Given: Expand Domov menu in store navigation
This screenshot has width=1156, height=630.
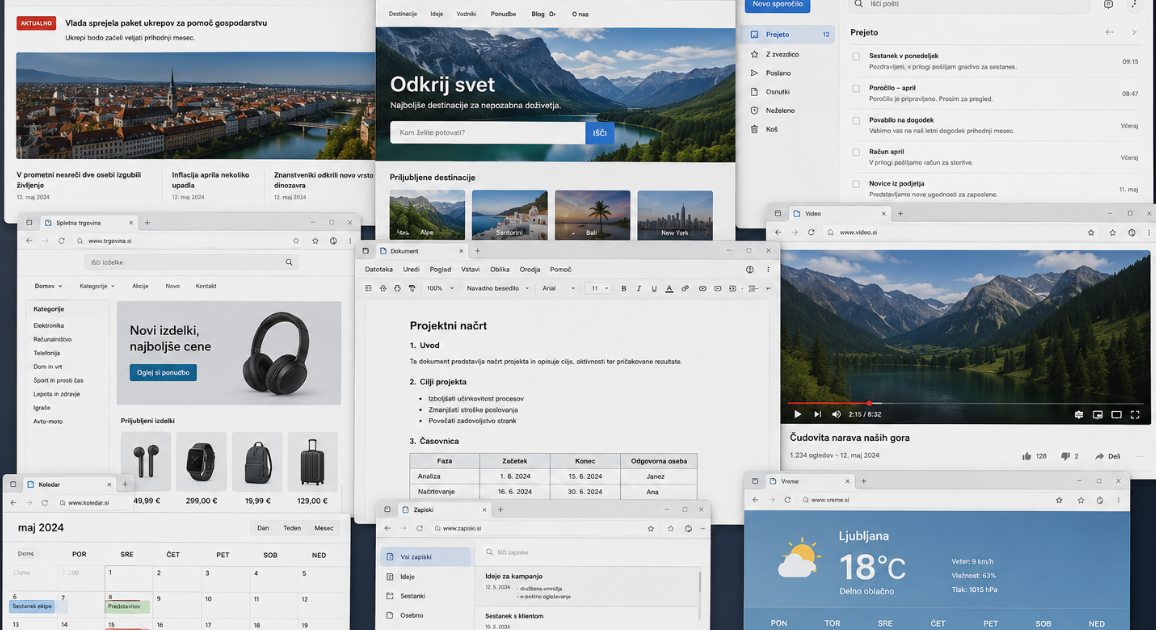Looking at the screenshot, I should pos(48,286).
